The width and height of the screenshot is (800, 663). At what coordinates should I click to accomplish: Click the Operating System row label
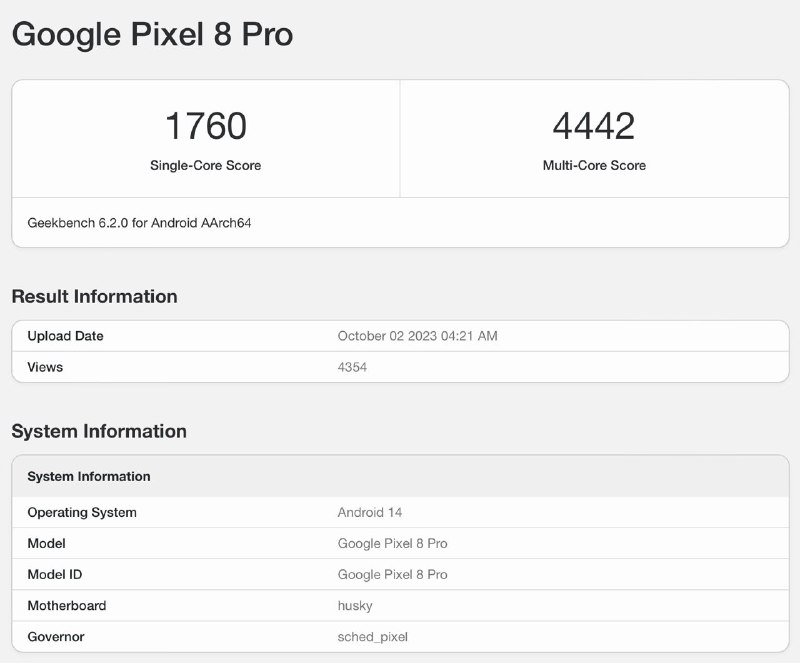pyautogui.click(x=82, y=512)
